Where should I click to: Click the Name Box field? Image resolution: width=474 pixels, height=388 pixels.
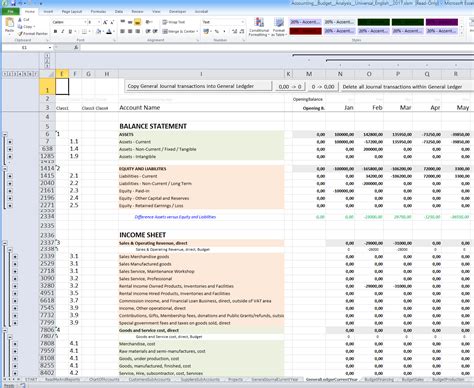coord(25,48)
